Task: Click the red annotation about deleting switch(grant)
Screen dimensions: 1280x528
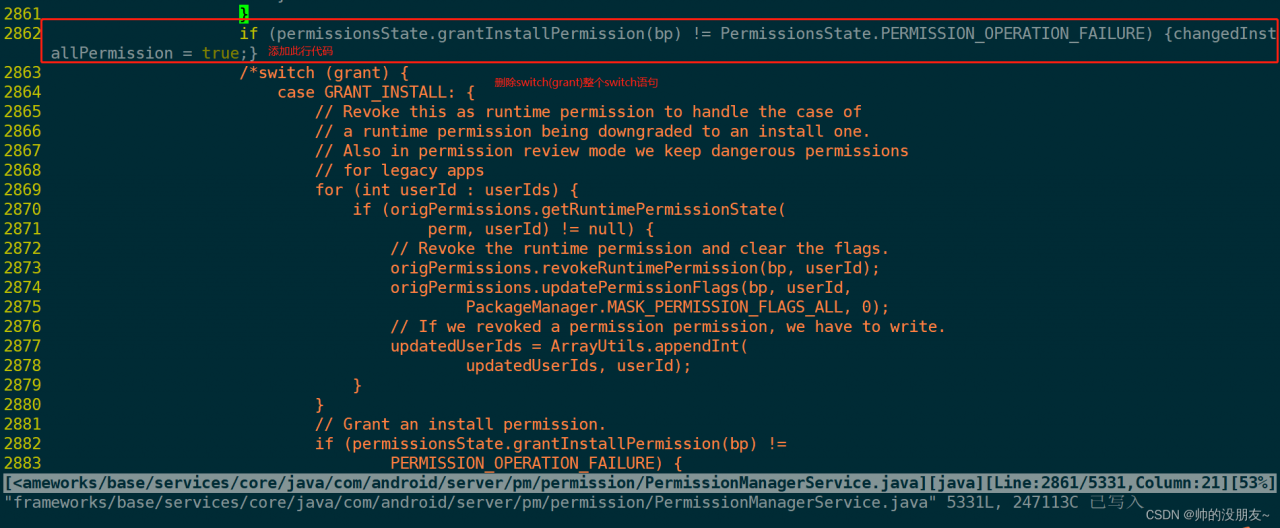Action: pyautogui.click(x=577, y=82)
